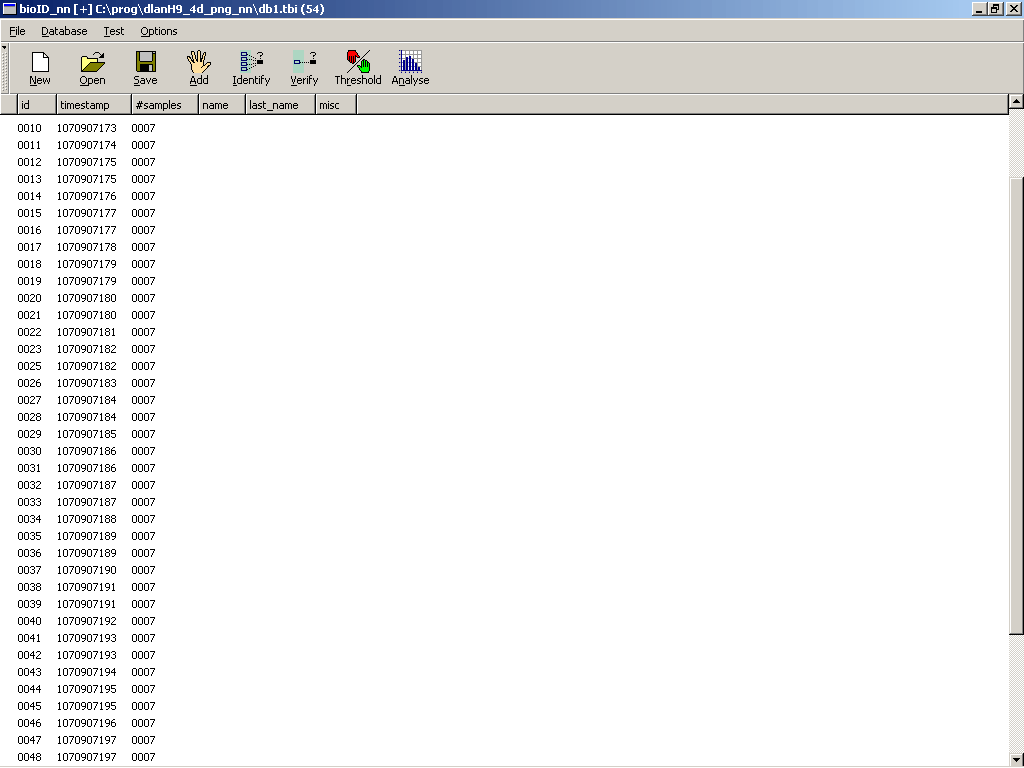Viewport: 1024px width, 768px height.
Task: Click the New database toolbar icon
Action: pos(40,67)
